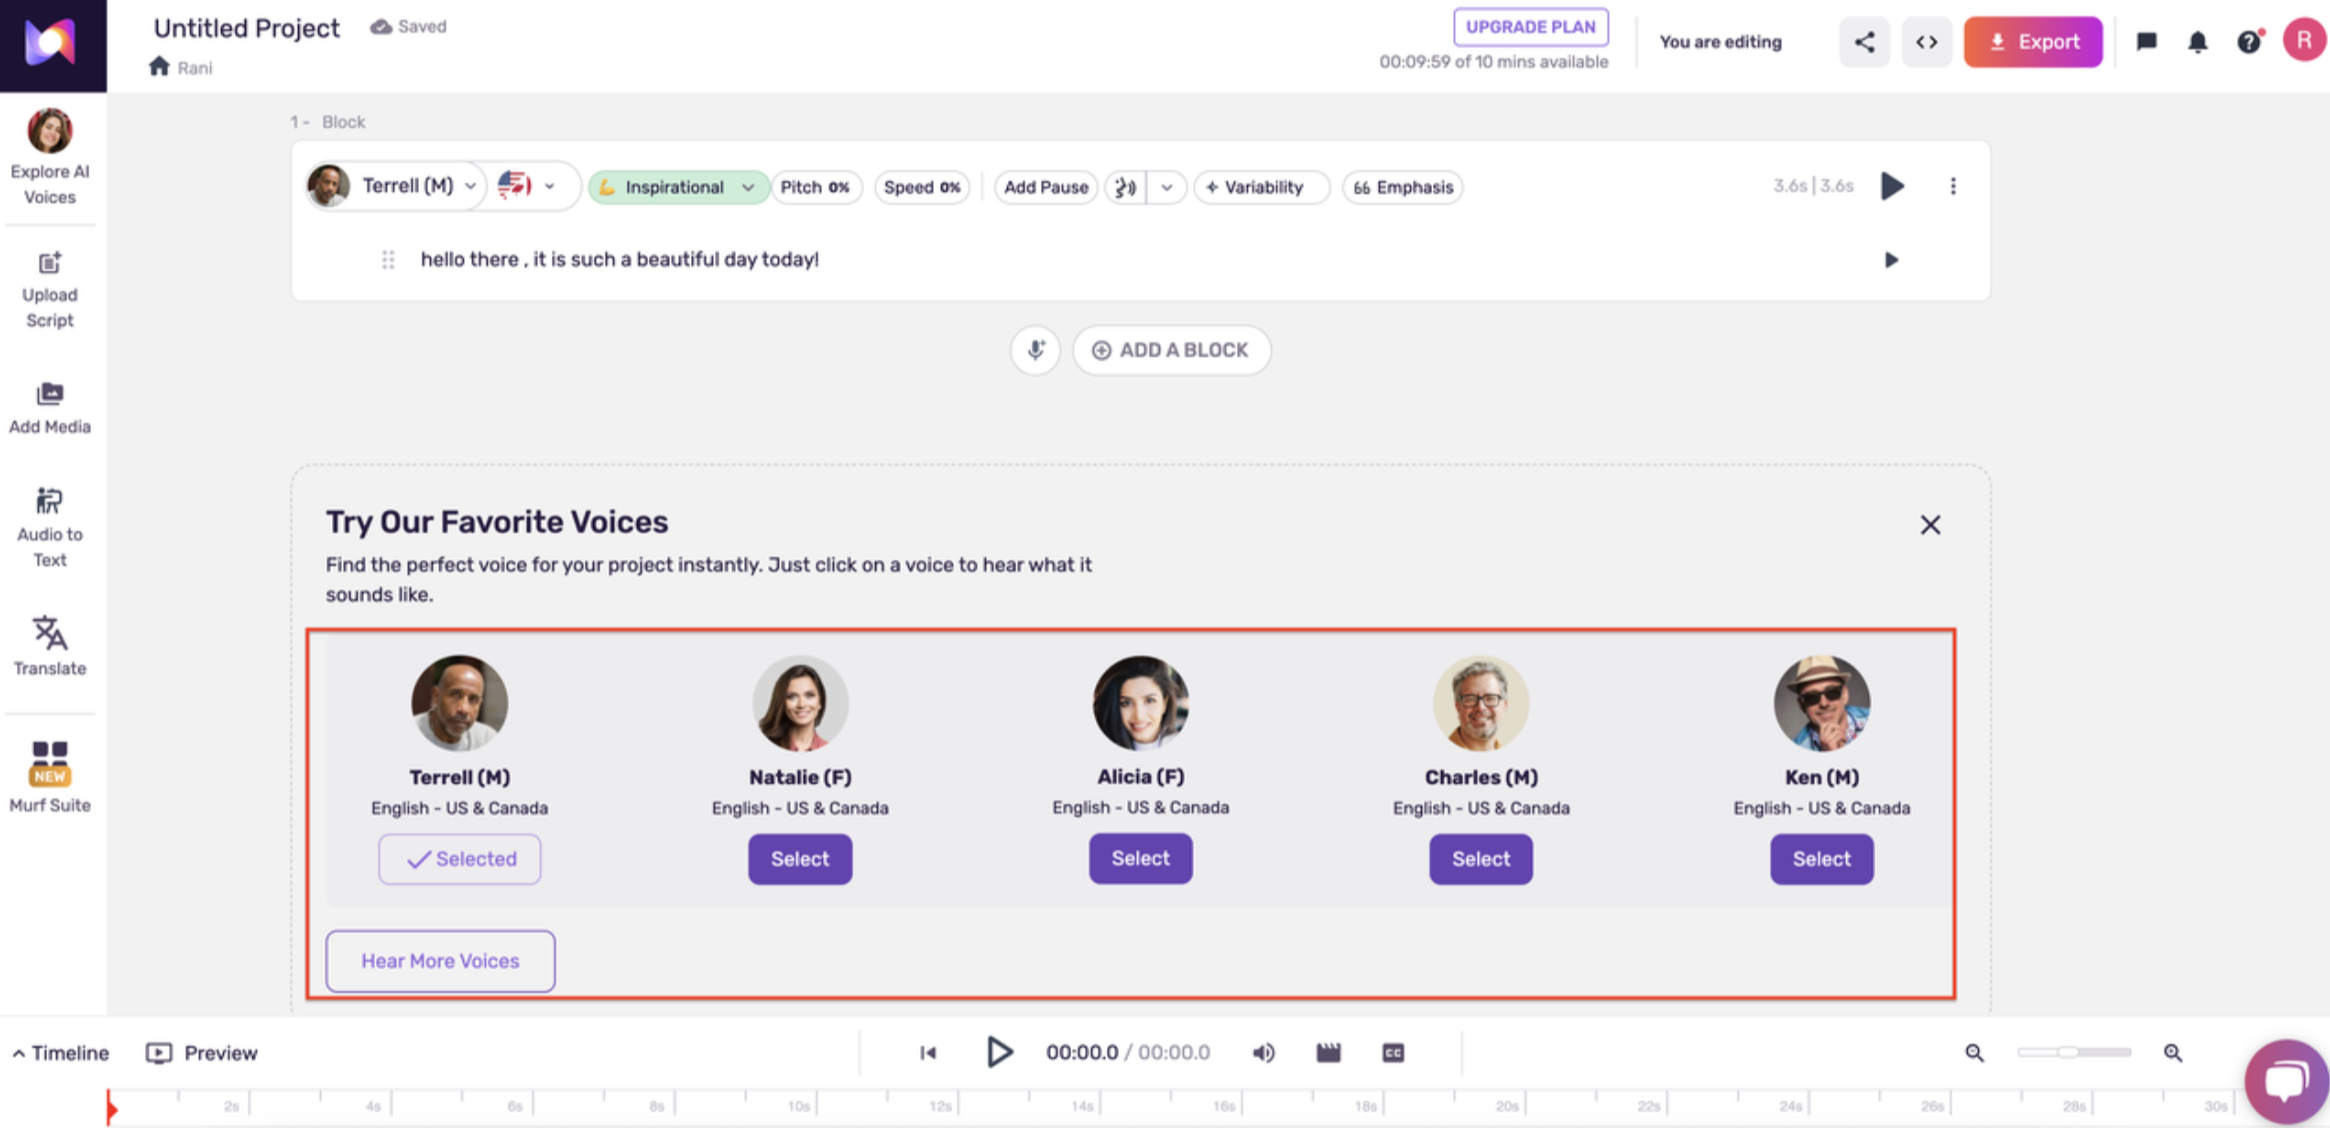Open the block's three-dot options menu

click(x=1952, y=186)
